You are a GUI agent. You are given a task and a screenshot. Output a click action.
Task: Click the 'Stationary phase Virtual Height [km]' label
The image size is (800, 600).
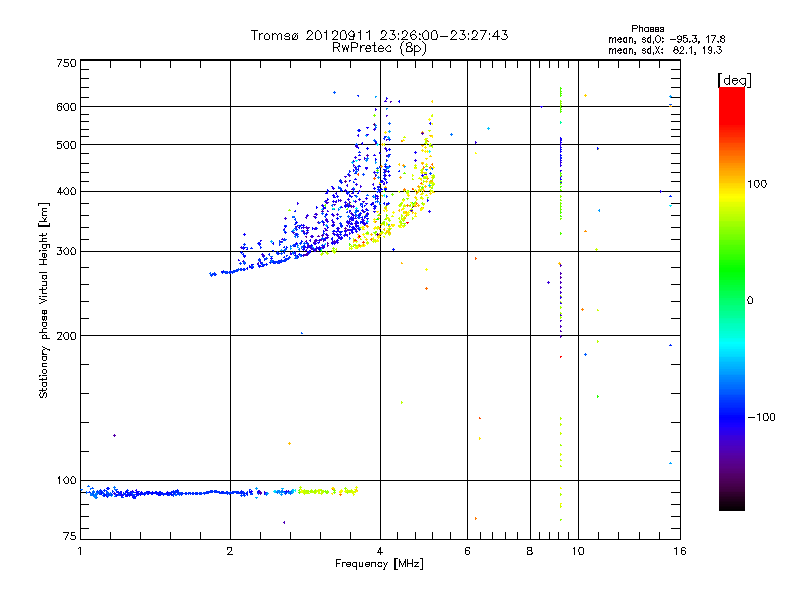[44, 300]
